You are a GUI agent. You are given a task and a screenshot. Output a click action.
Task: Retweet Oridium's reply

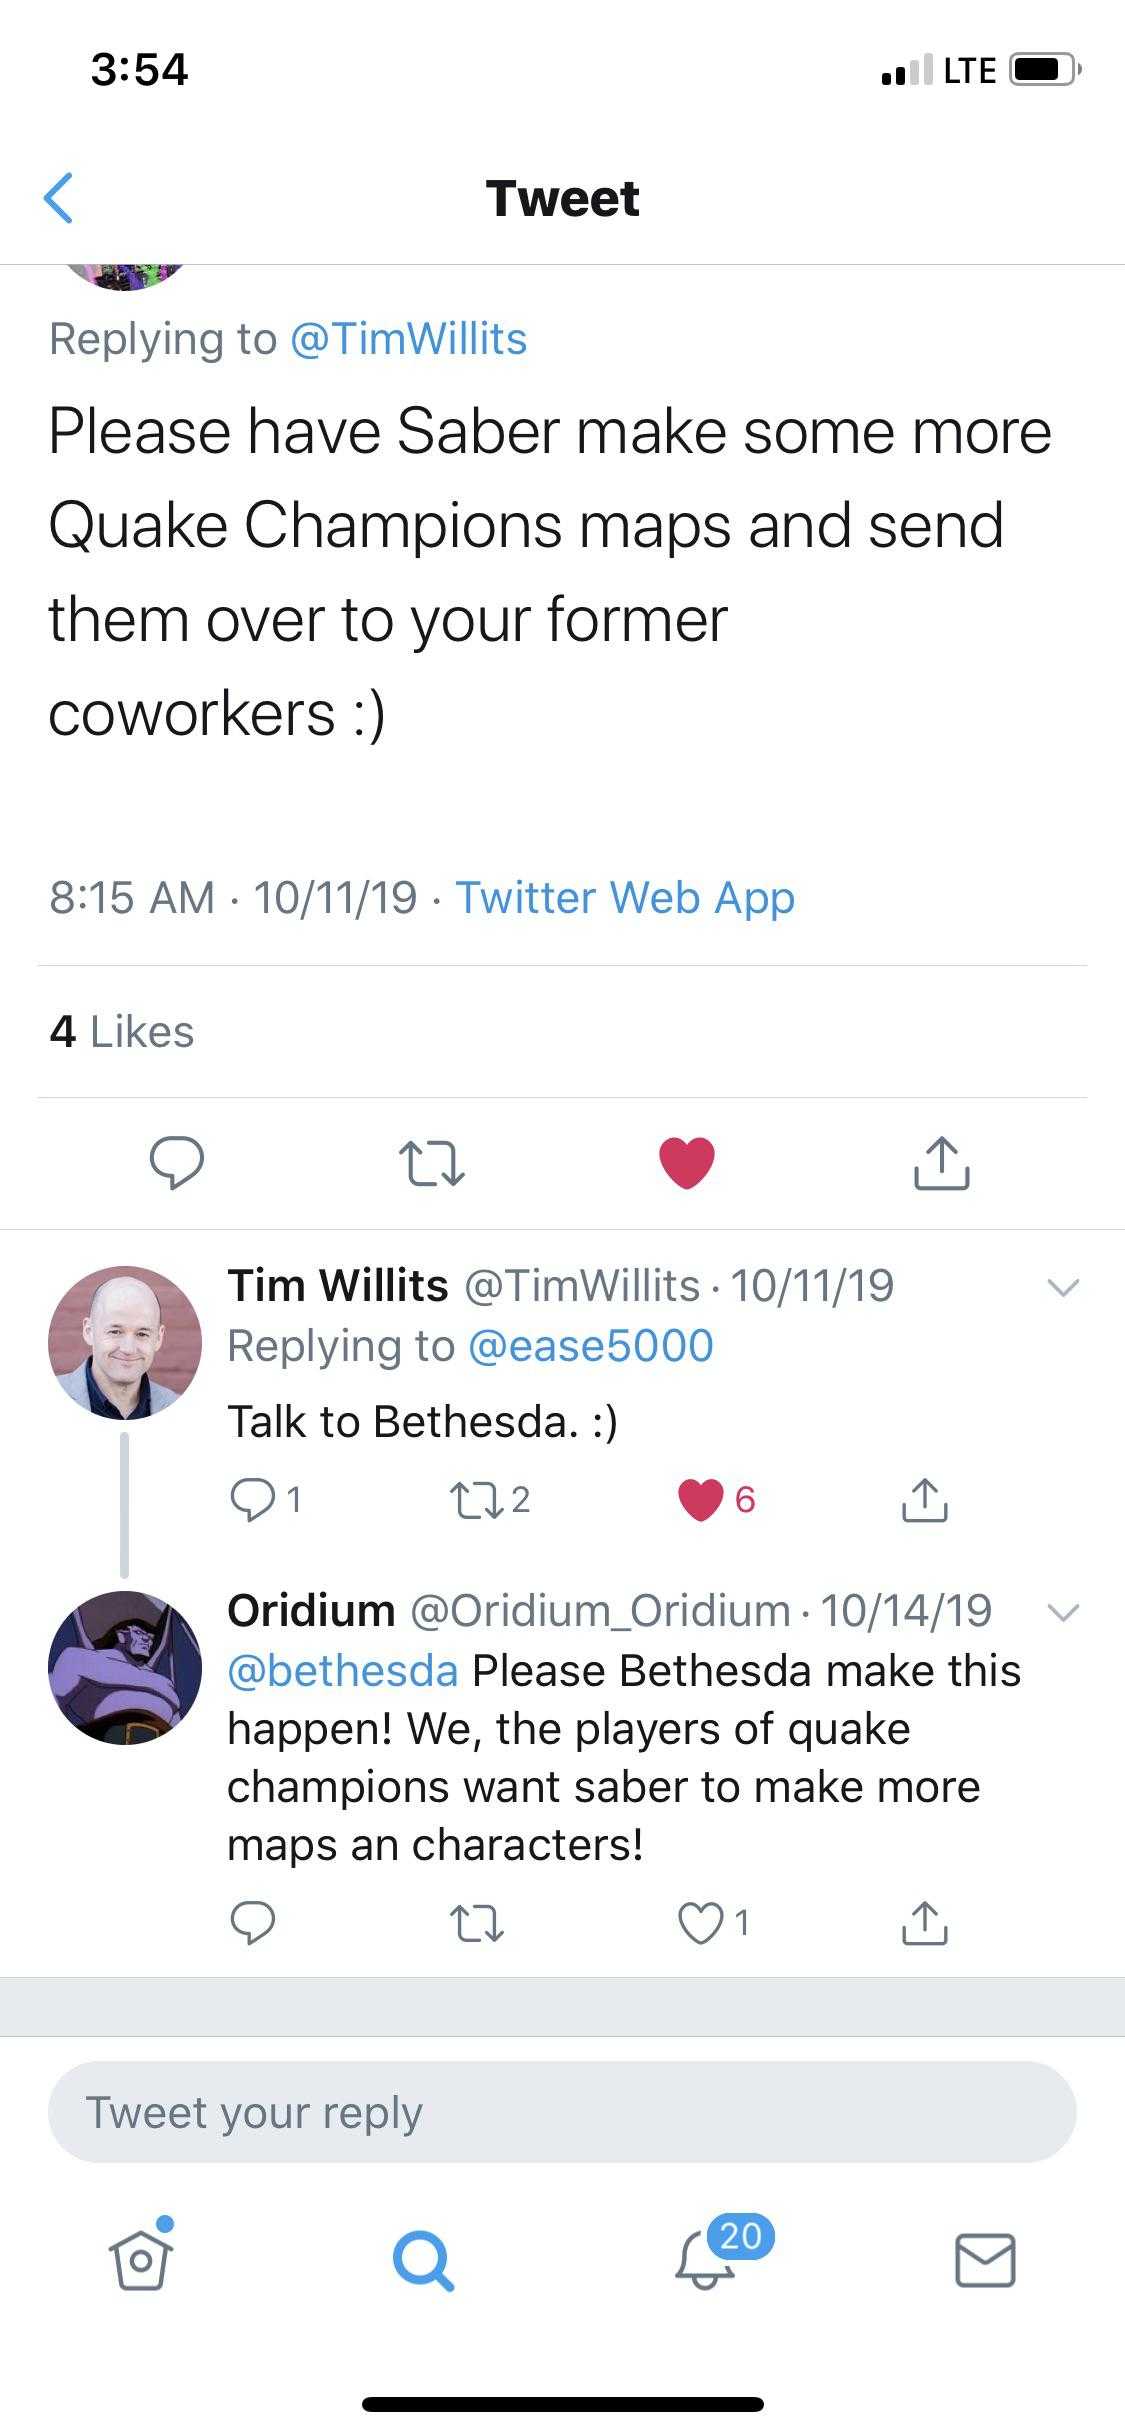476,1924
